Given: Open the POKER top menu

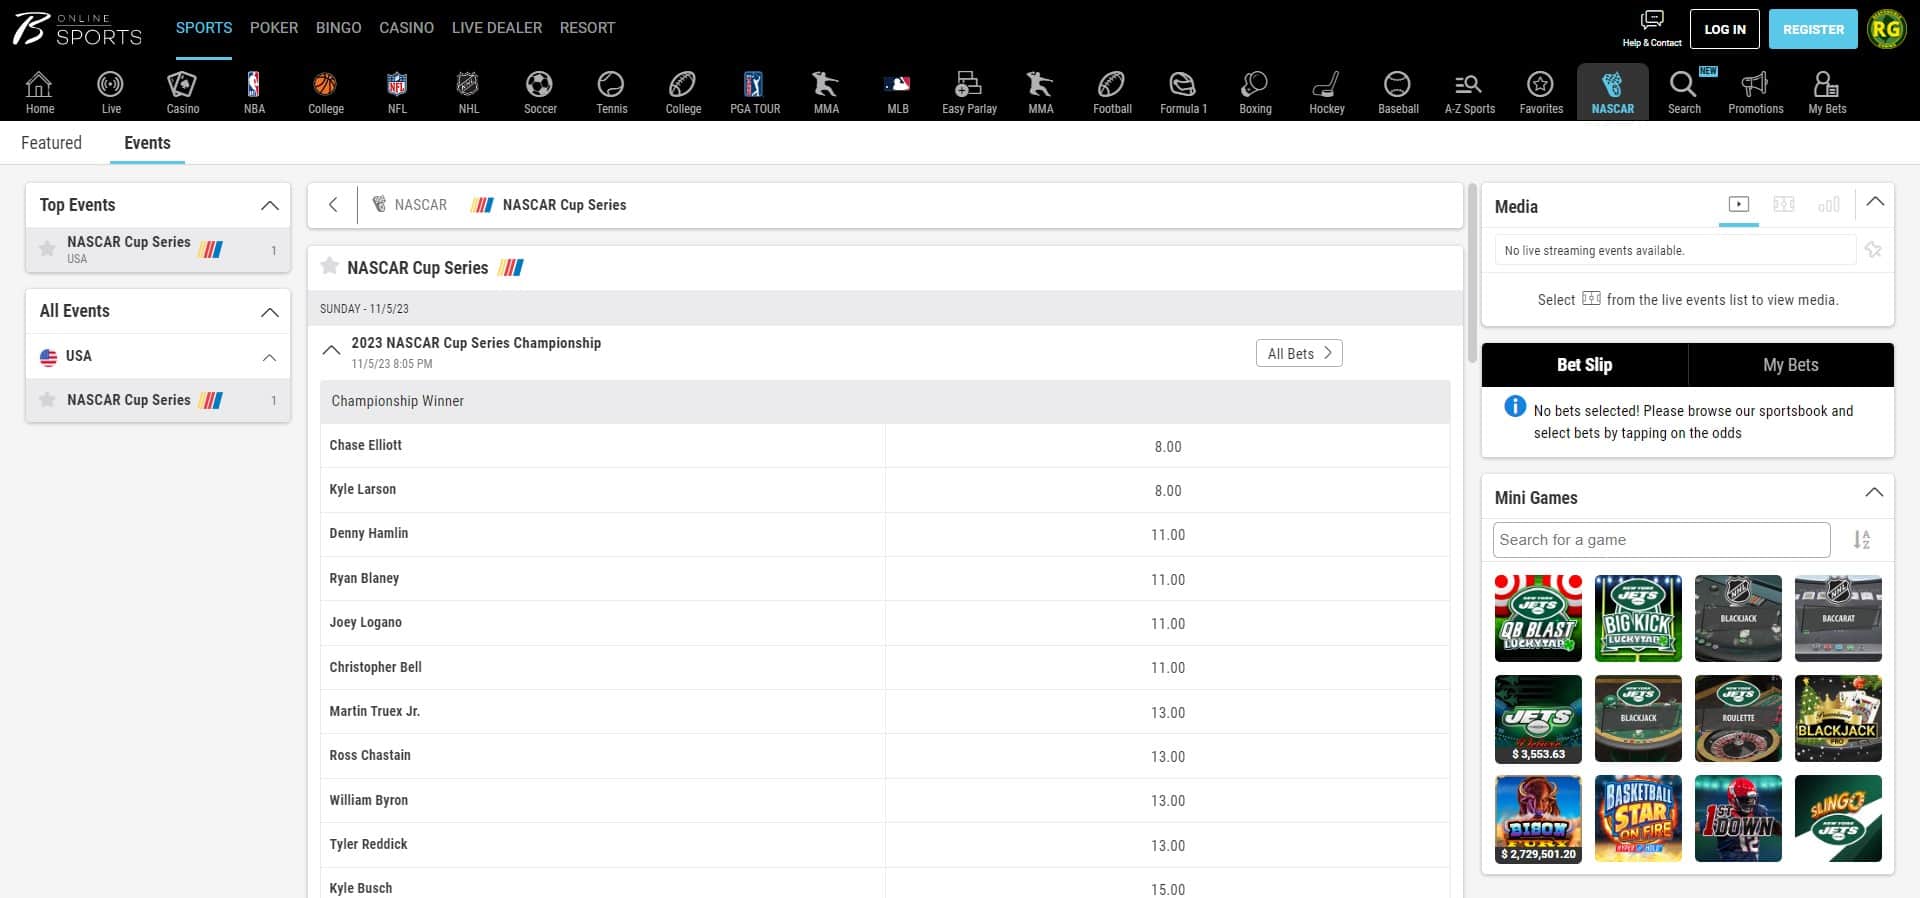Looking at the screenshot, I should (x=274, y=28).
